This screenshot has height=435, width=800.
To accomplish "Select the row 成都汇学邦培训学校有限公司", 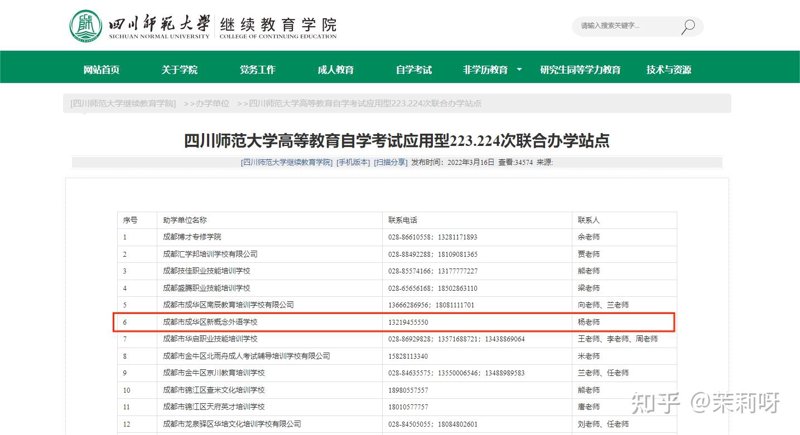I will click(x=397, y=254).
